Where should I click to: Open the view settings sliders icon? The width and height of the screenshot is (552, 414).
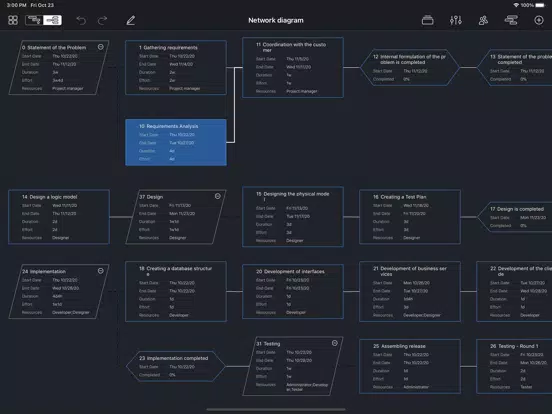coord(456,20)
